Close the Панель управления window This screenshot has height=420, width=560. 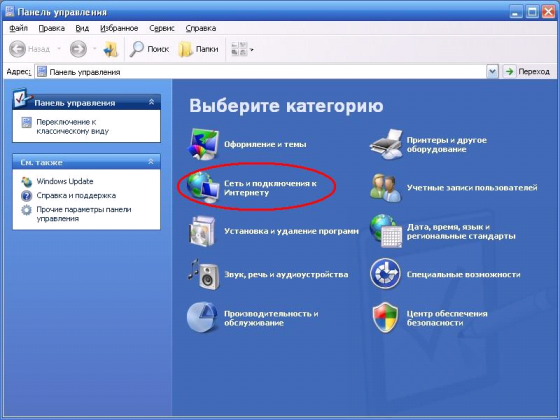pyautogui.click(x=548, y=12)
